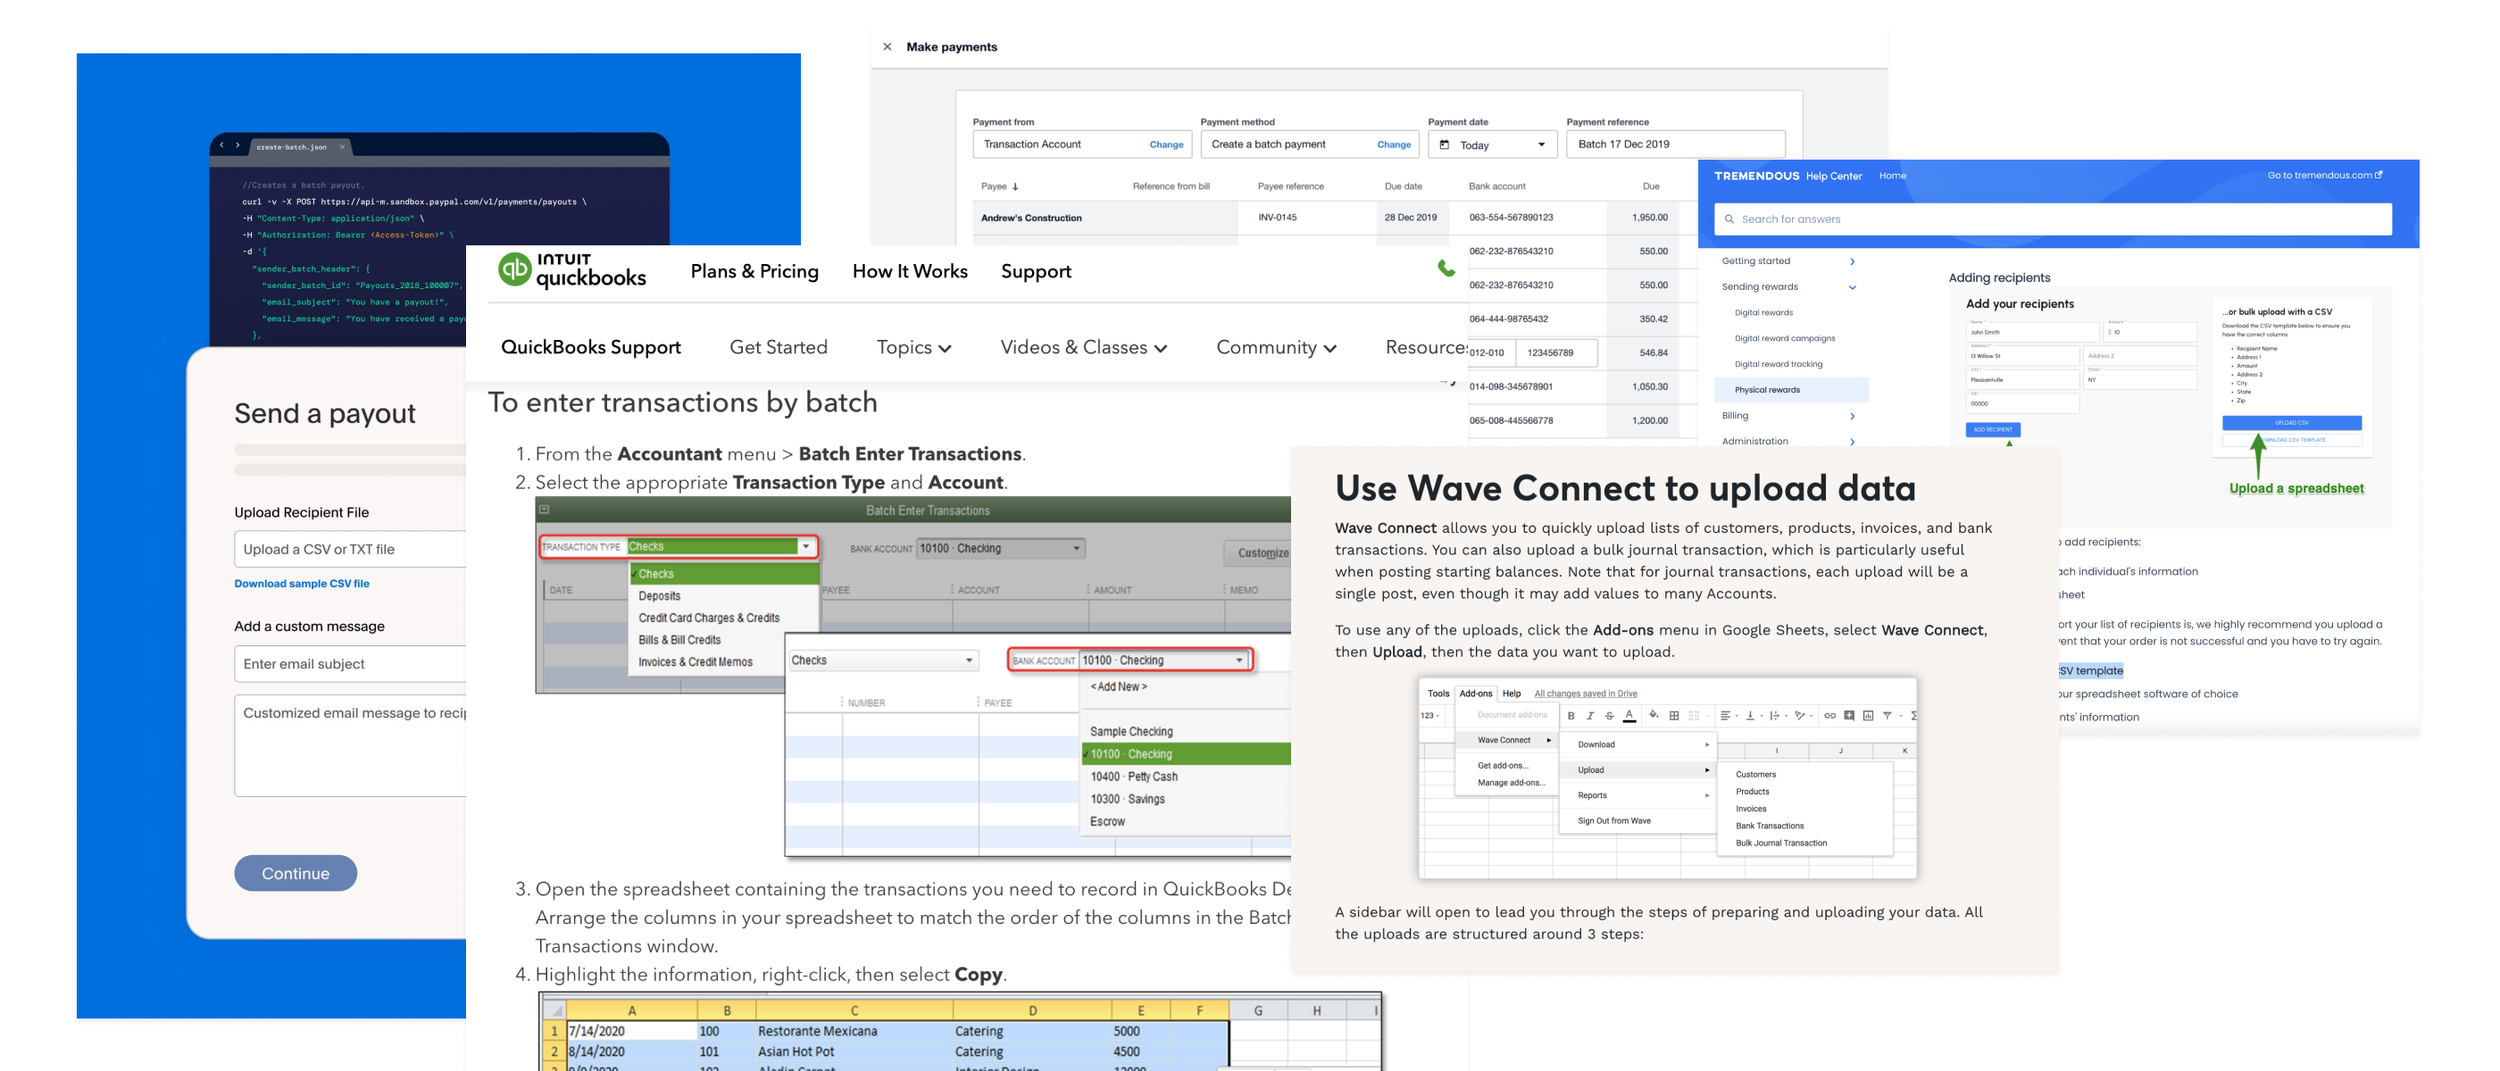Click the text wrapping icon in Sheets toolbar
Screen dimensions: 2500x1071
[x=1774, y=716]
